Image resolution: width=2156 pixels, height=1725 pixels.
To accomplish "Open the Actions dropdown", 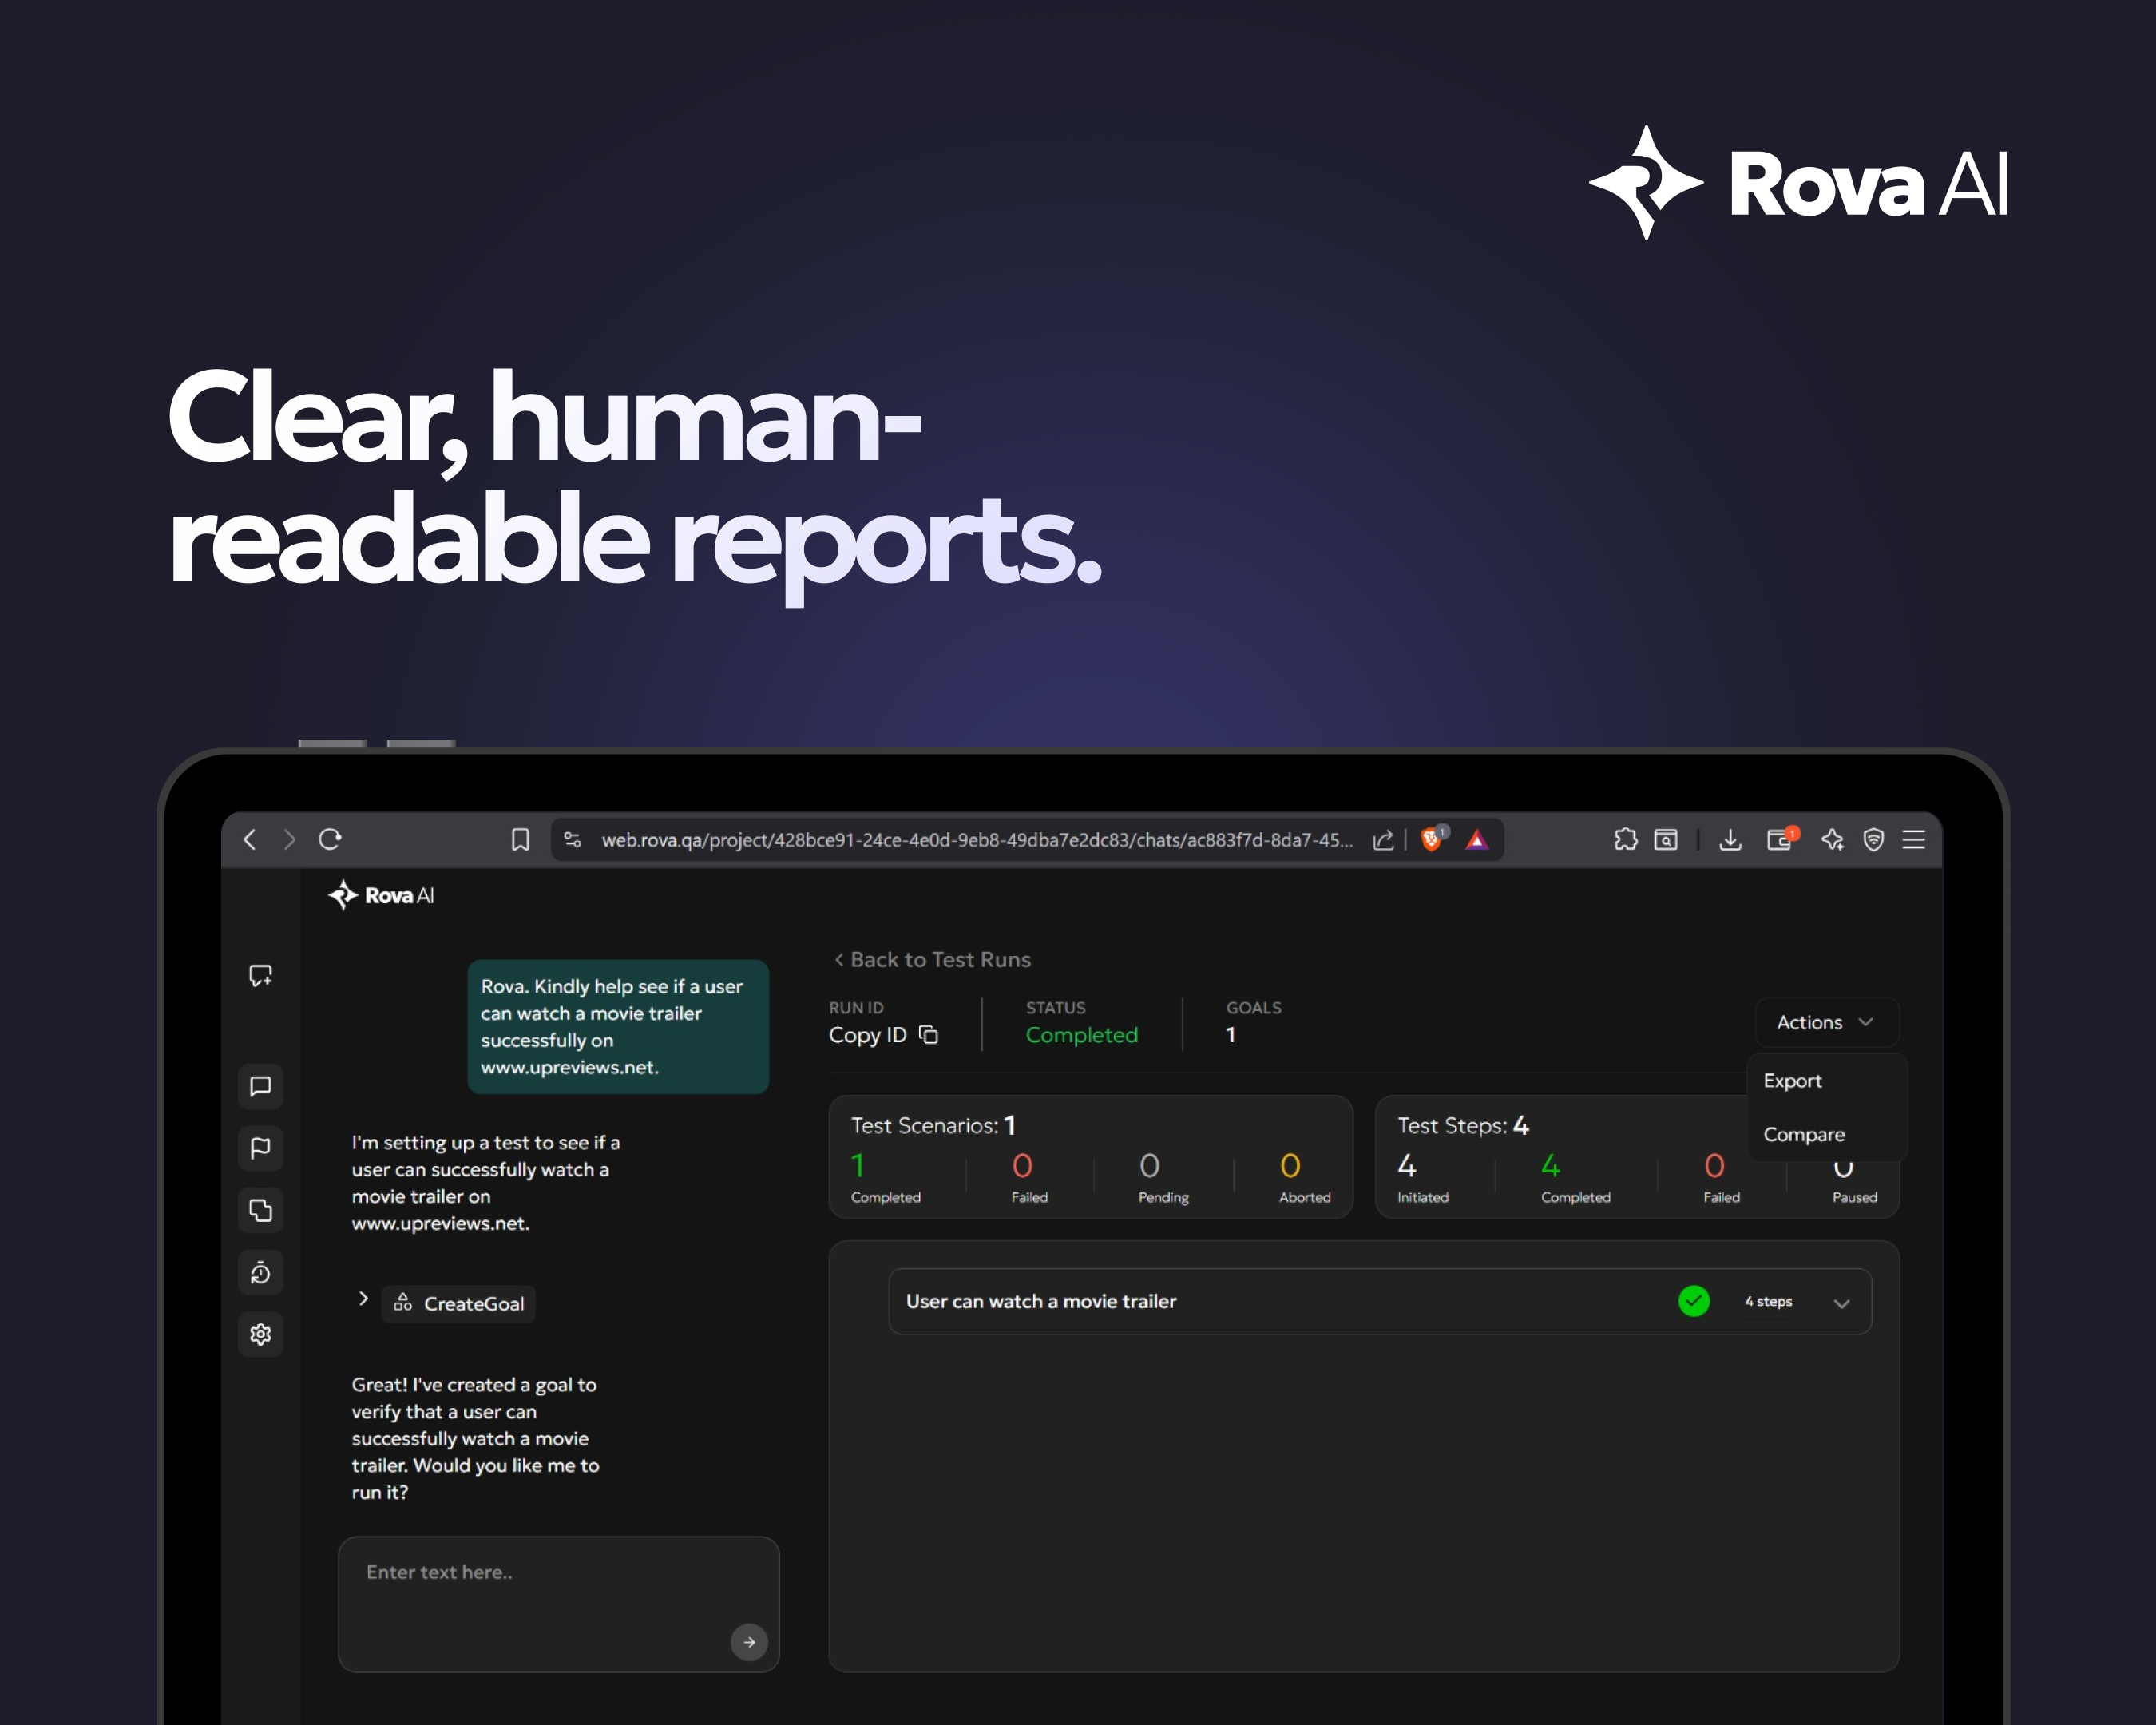I will 1825,1022.
